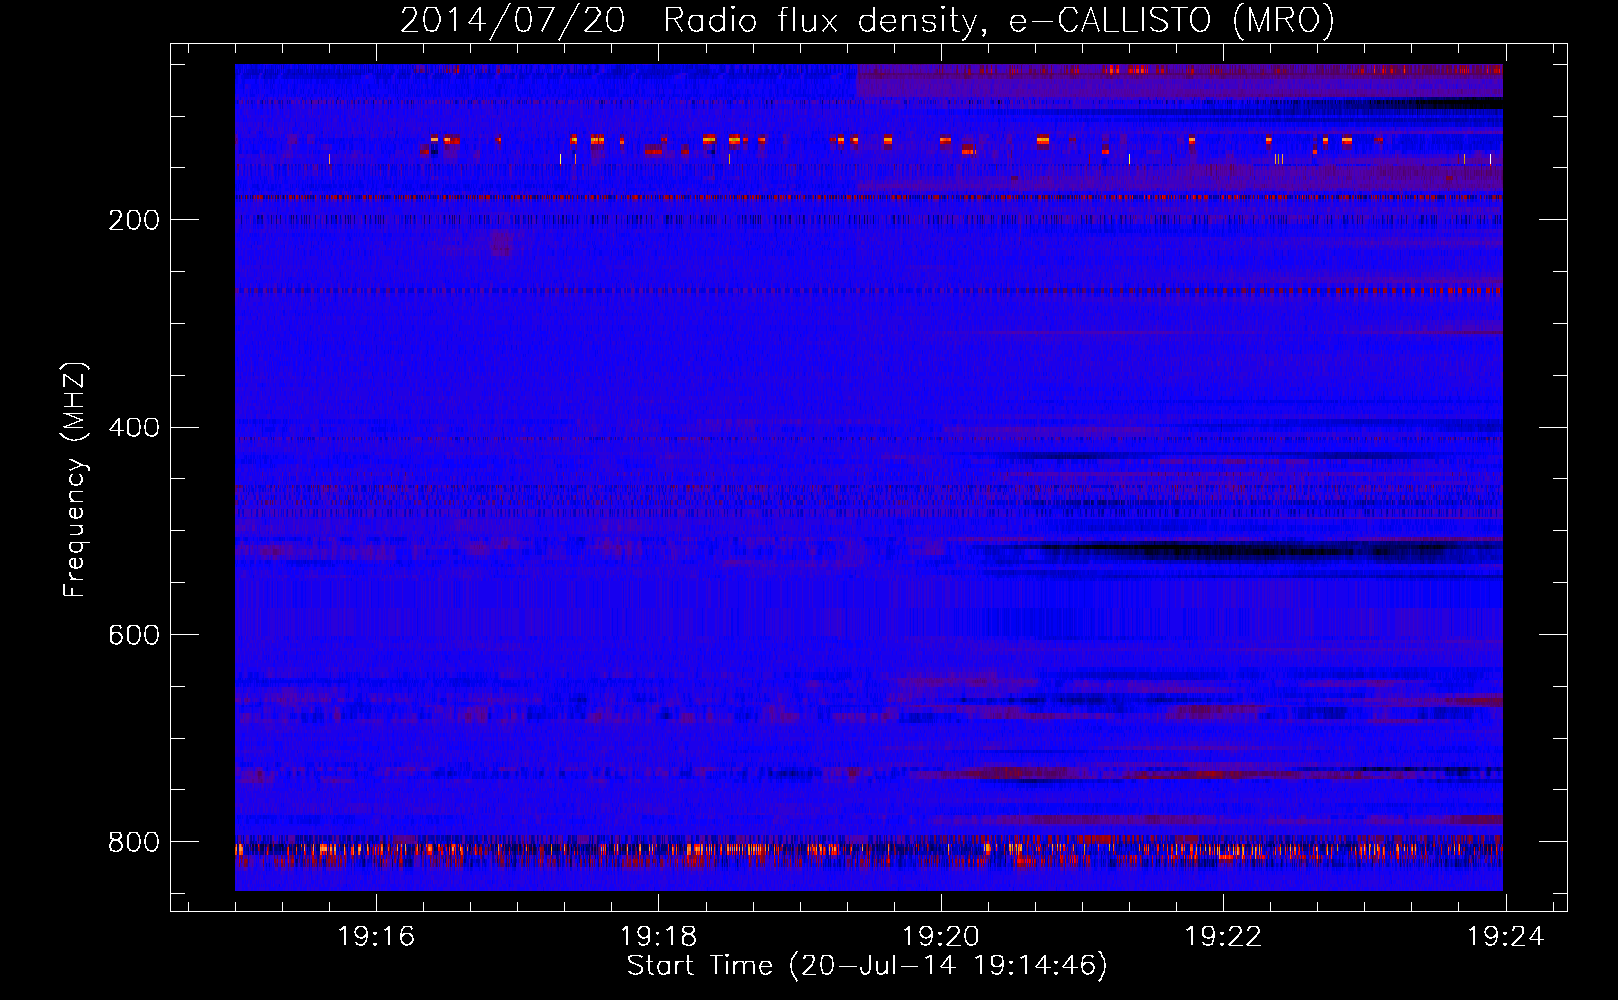Click the Start Time axis label

(867, 966)
